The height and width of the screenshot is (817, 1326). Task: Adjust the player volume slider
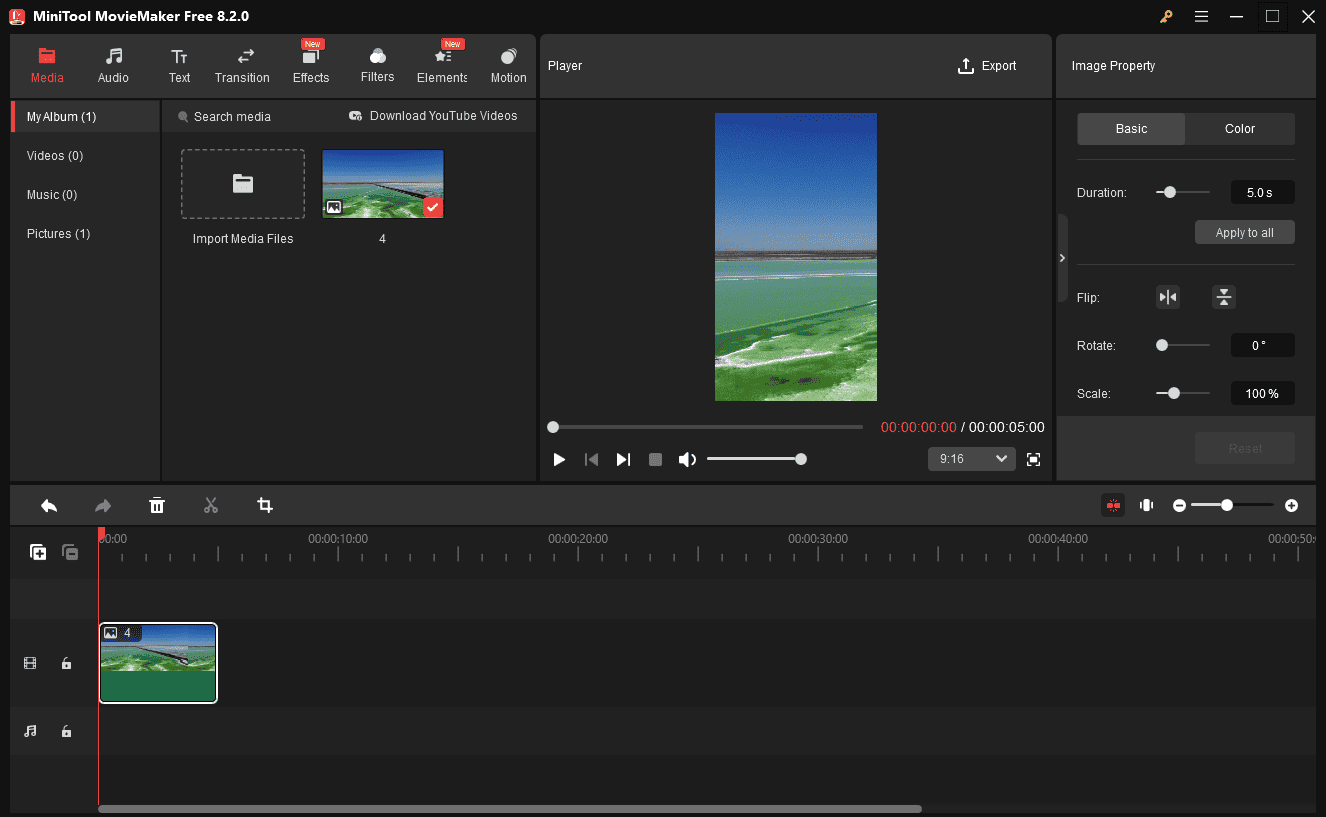point(756,459)
